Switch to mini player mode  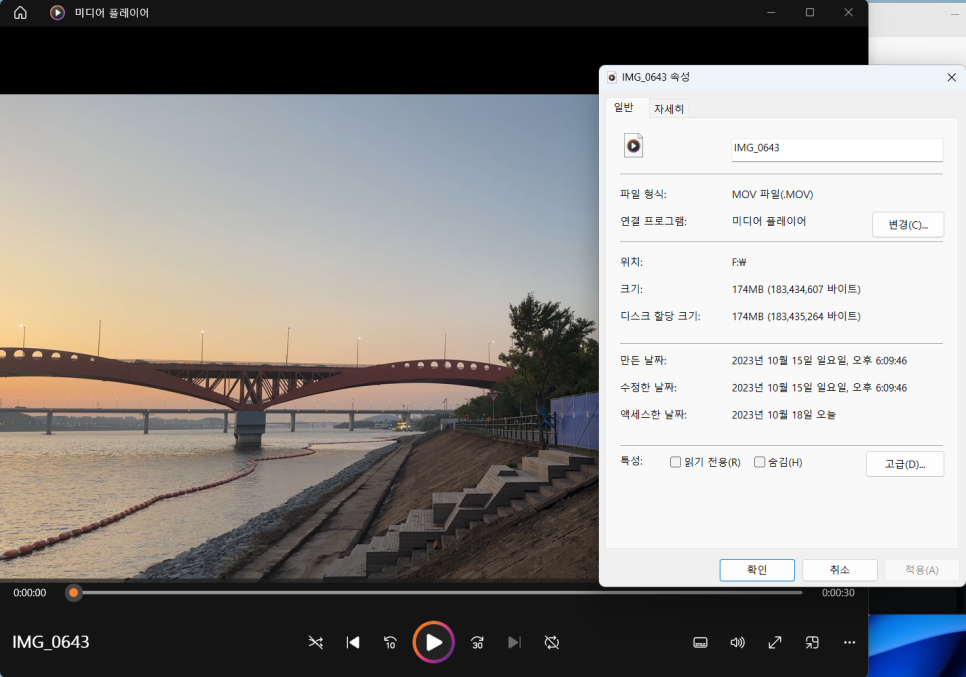click(813, 643)
